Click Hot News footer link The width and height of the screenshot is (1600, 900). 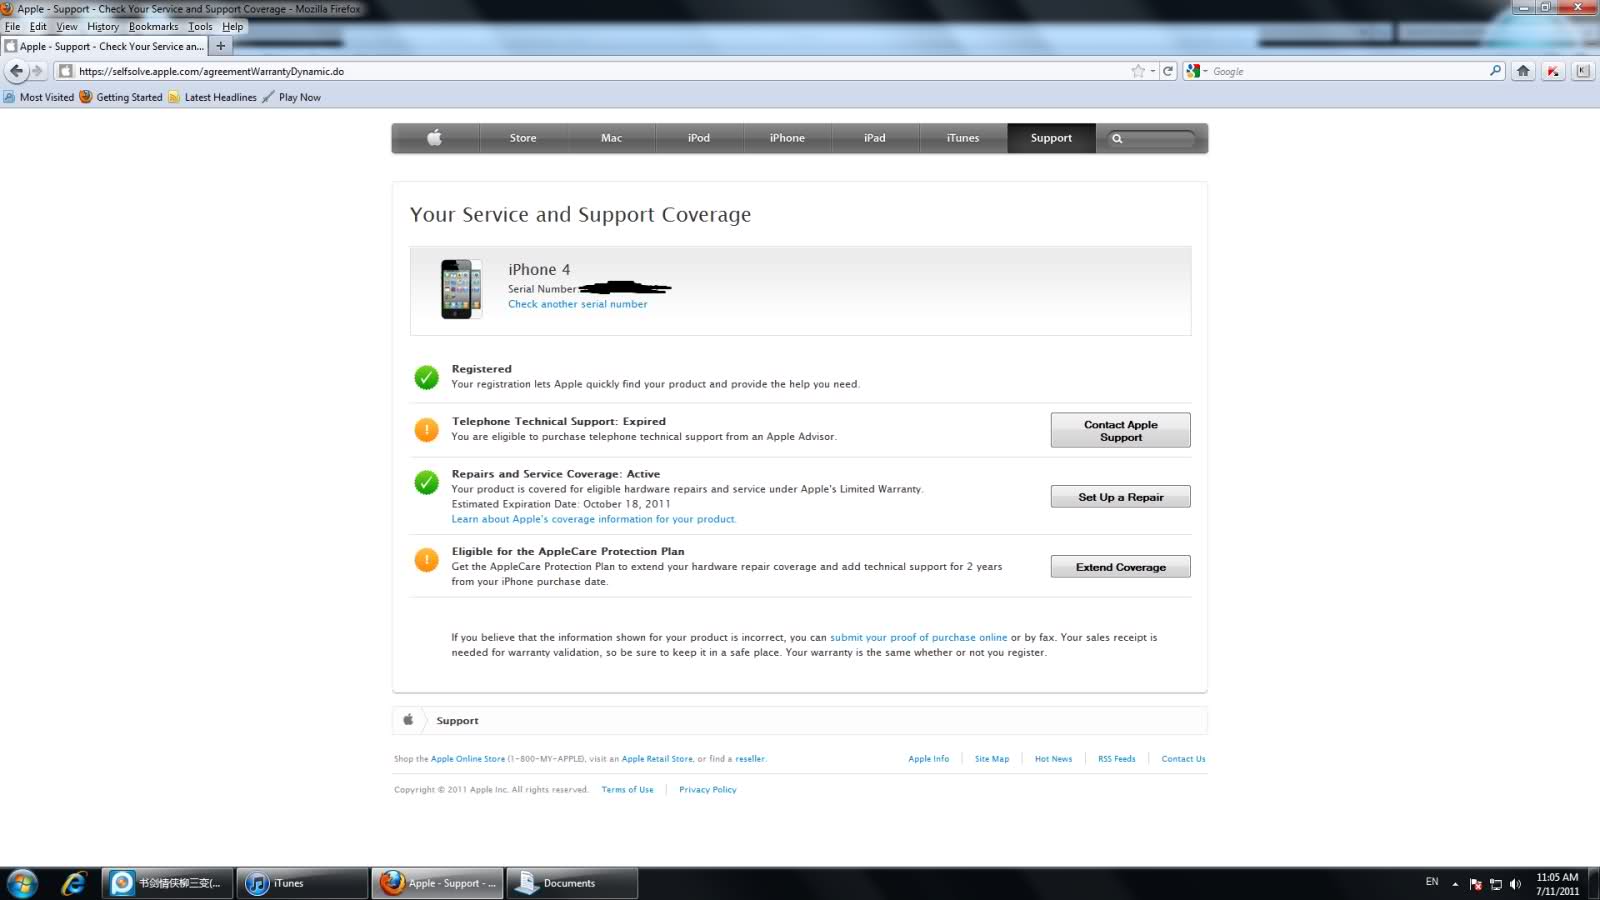coord(1053,759)
